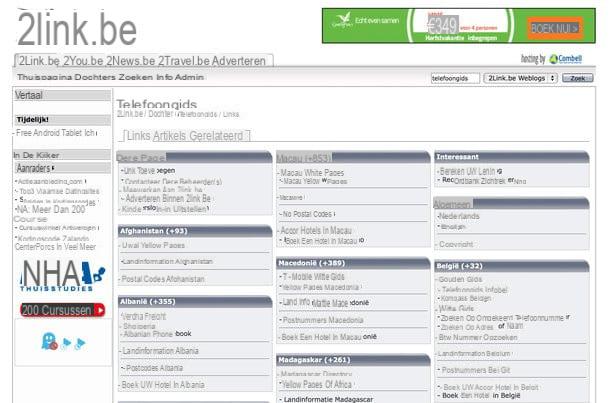The height and width of the screenshot is (403, 610).
Task: Open Bereken UW Lening link
Action: (470, 172)
